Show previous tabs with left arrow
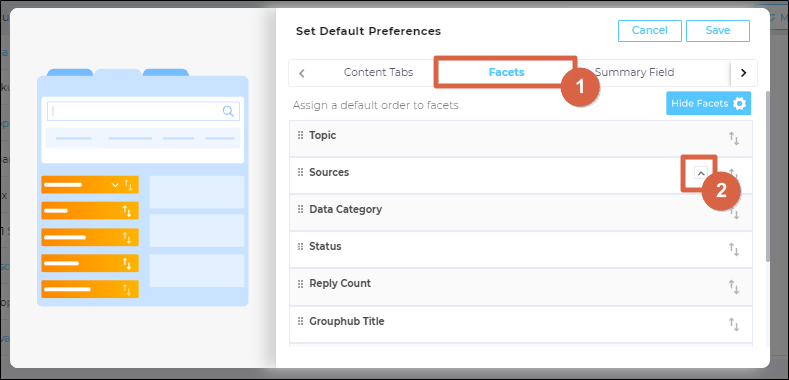Image resolution: width=789 pixels, height=380 pixels. pyautogui.click(x=302, y=73)
